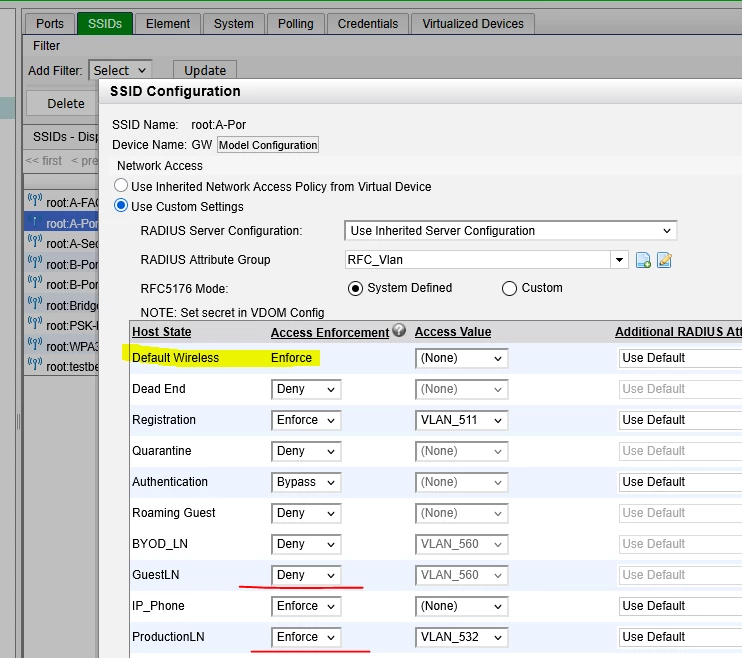Open the System tab
Viewport: 742px width, 658px height.
click(x=234, y=24)
